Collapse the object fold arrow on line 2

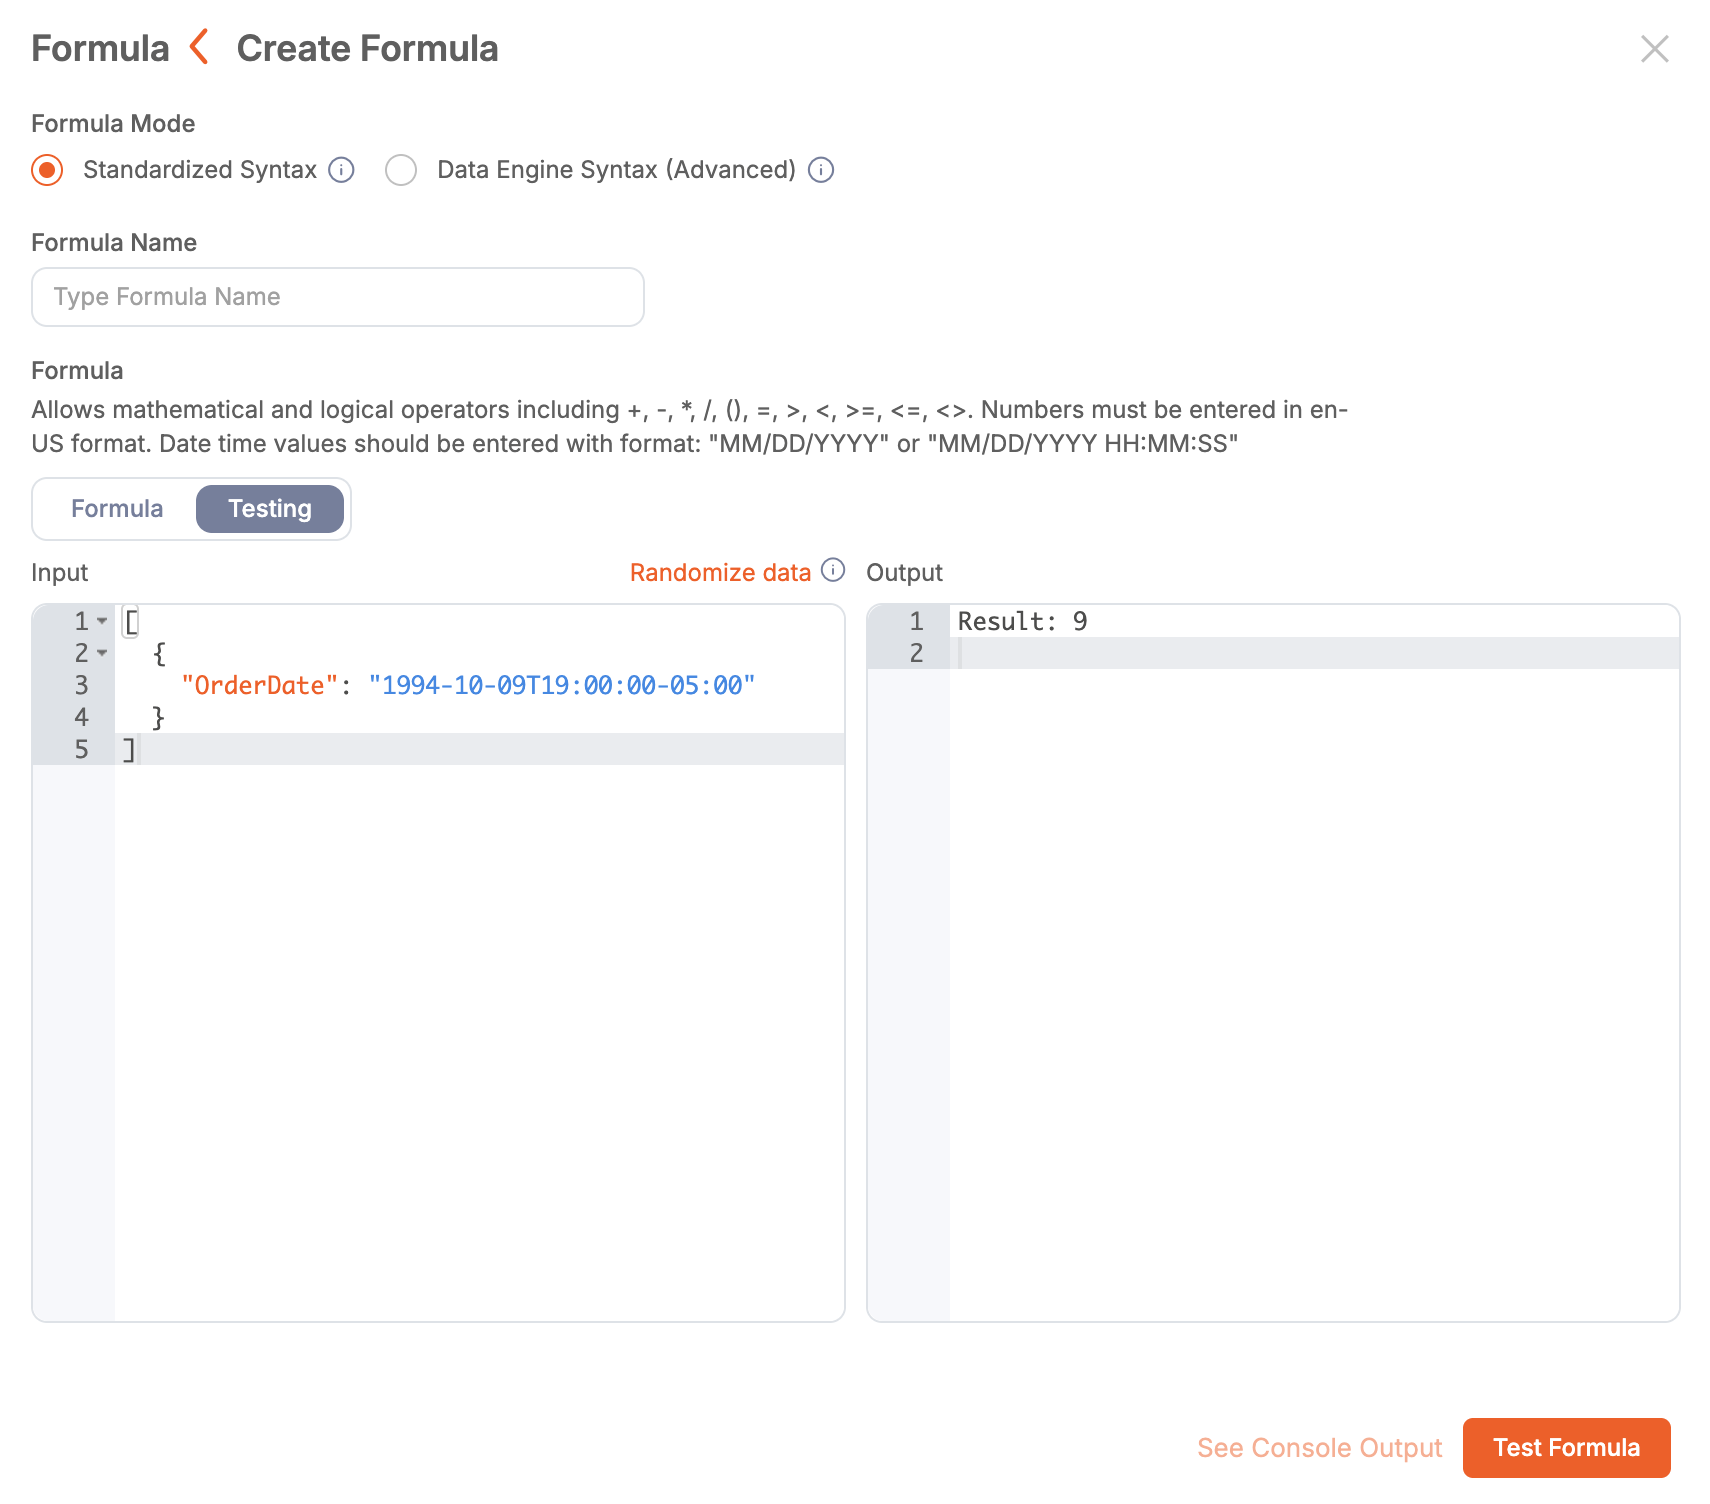tap(102, 653)
